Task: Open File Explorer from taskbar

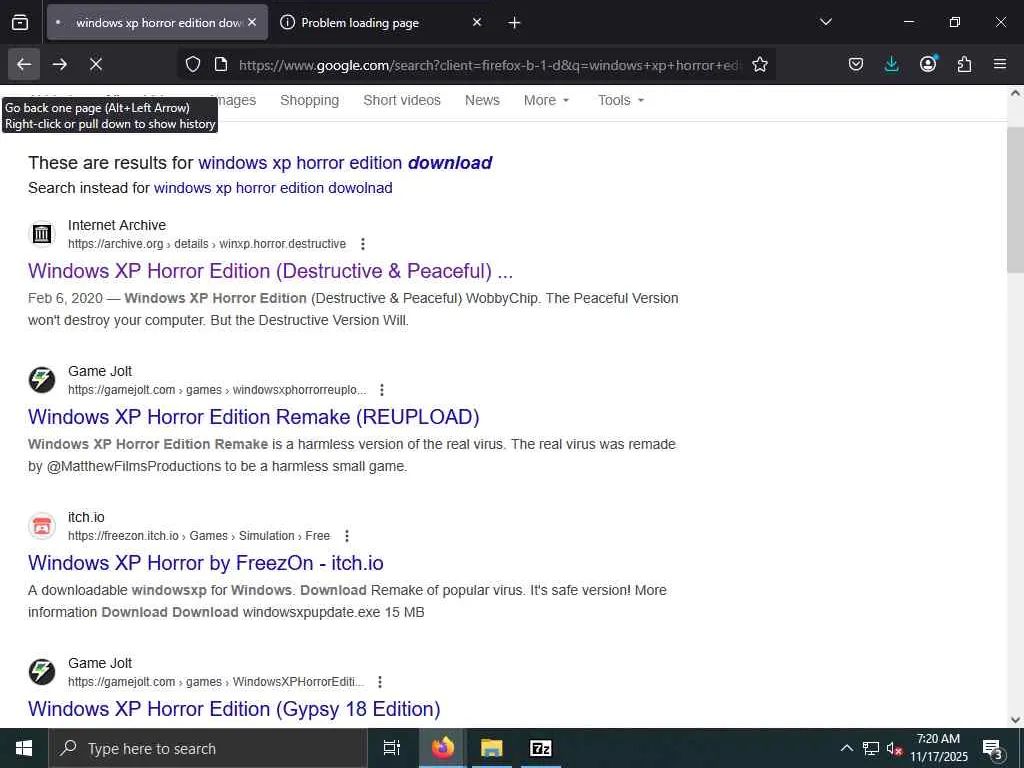Action: [492, 748]
